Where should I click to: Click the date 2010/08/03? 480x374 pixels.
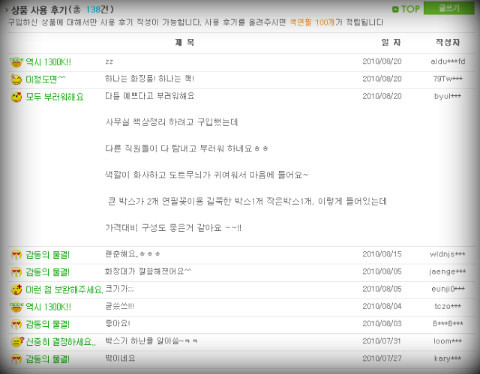coord(382,324)
